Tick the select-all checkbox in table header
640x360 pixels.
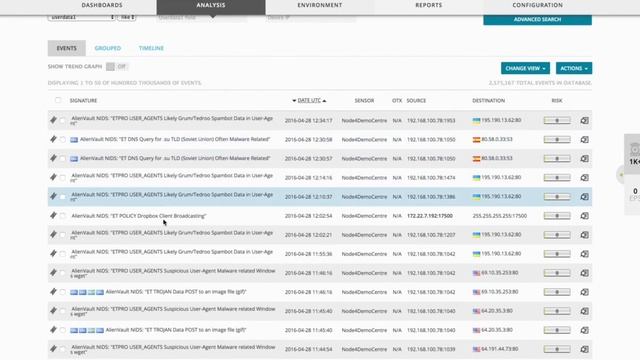coord(58,100)
